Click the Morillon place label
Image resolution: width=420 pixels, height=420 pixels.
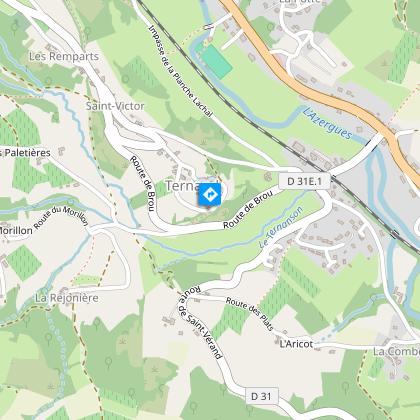(x=16, y=230)
